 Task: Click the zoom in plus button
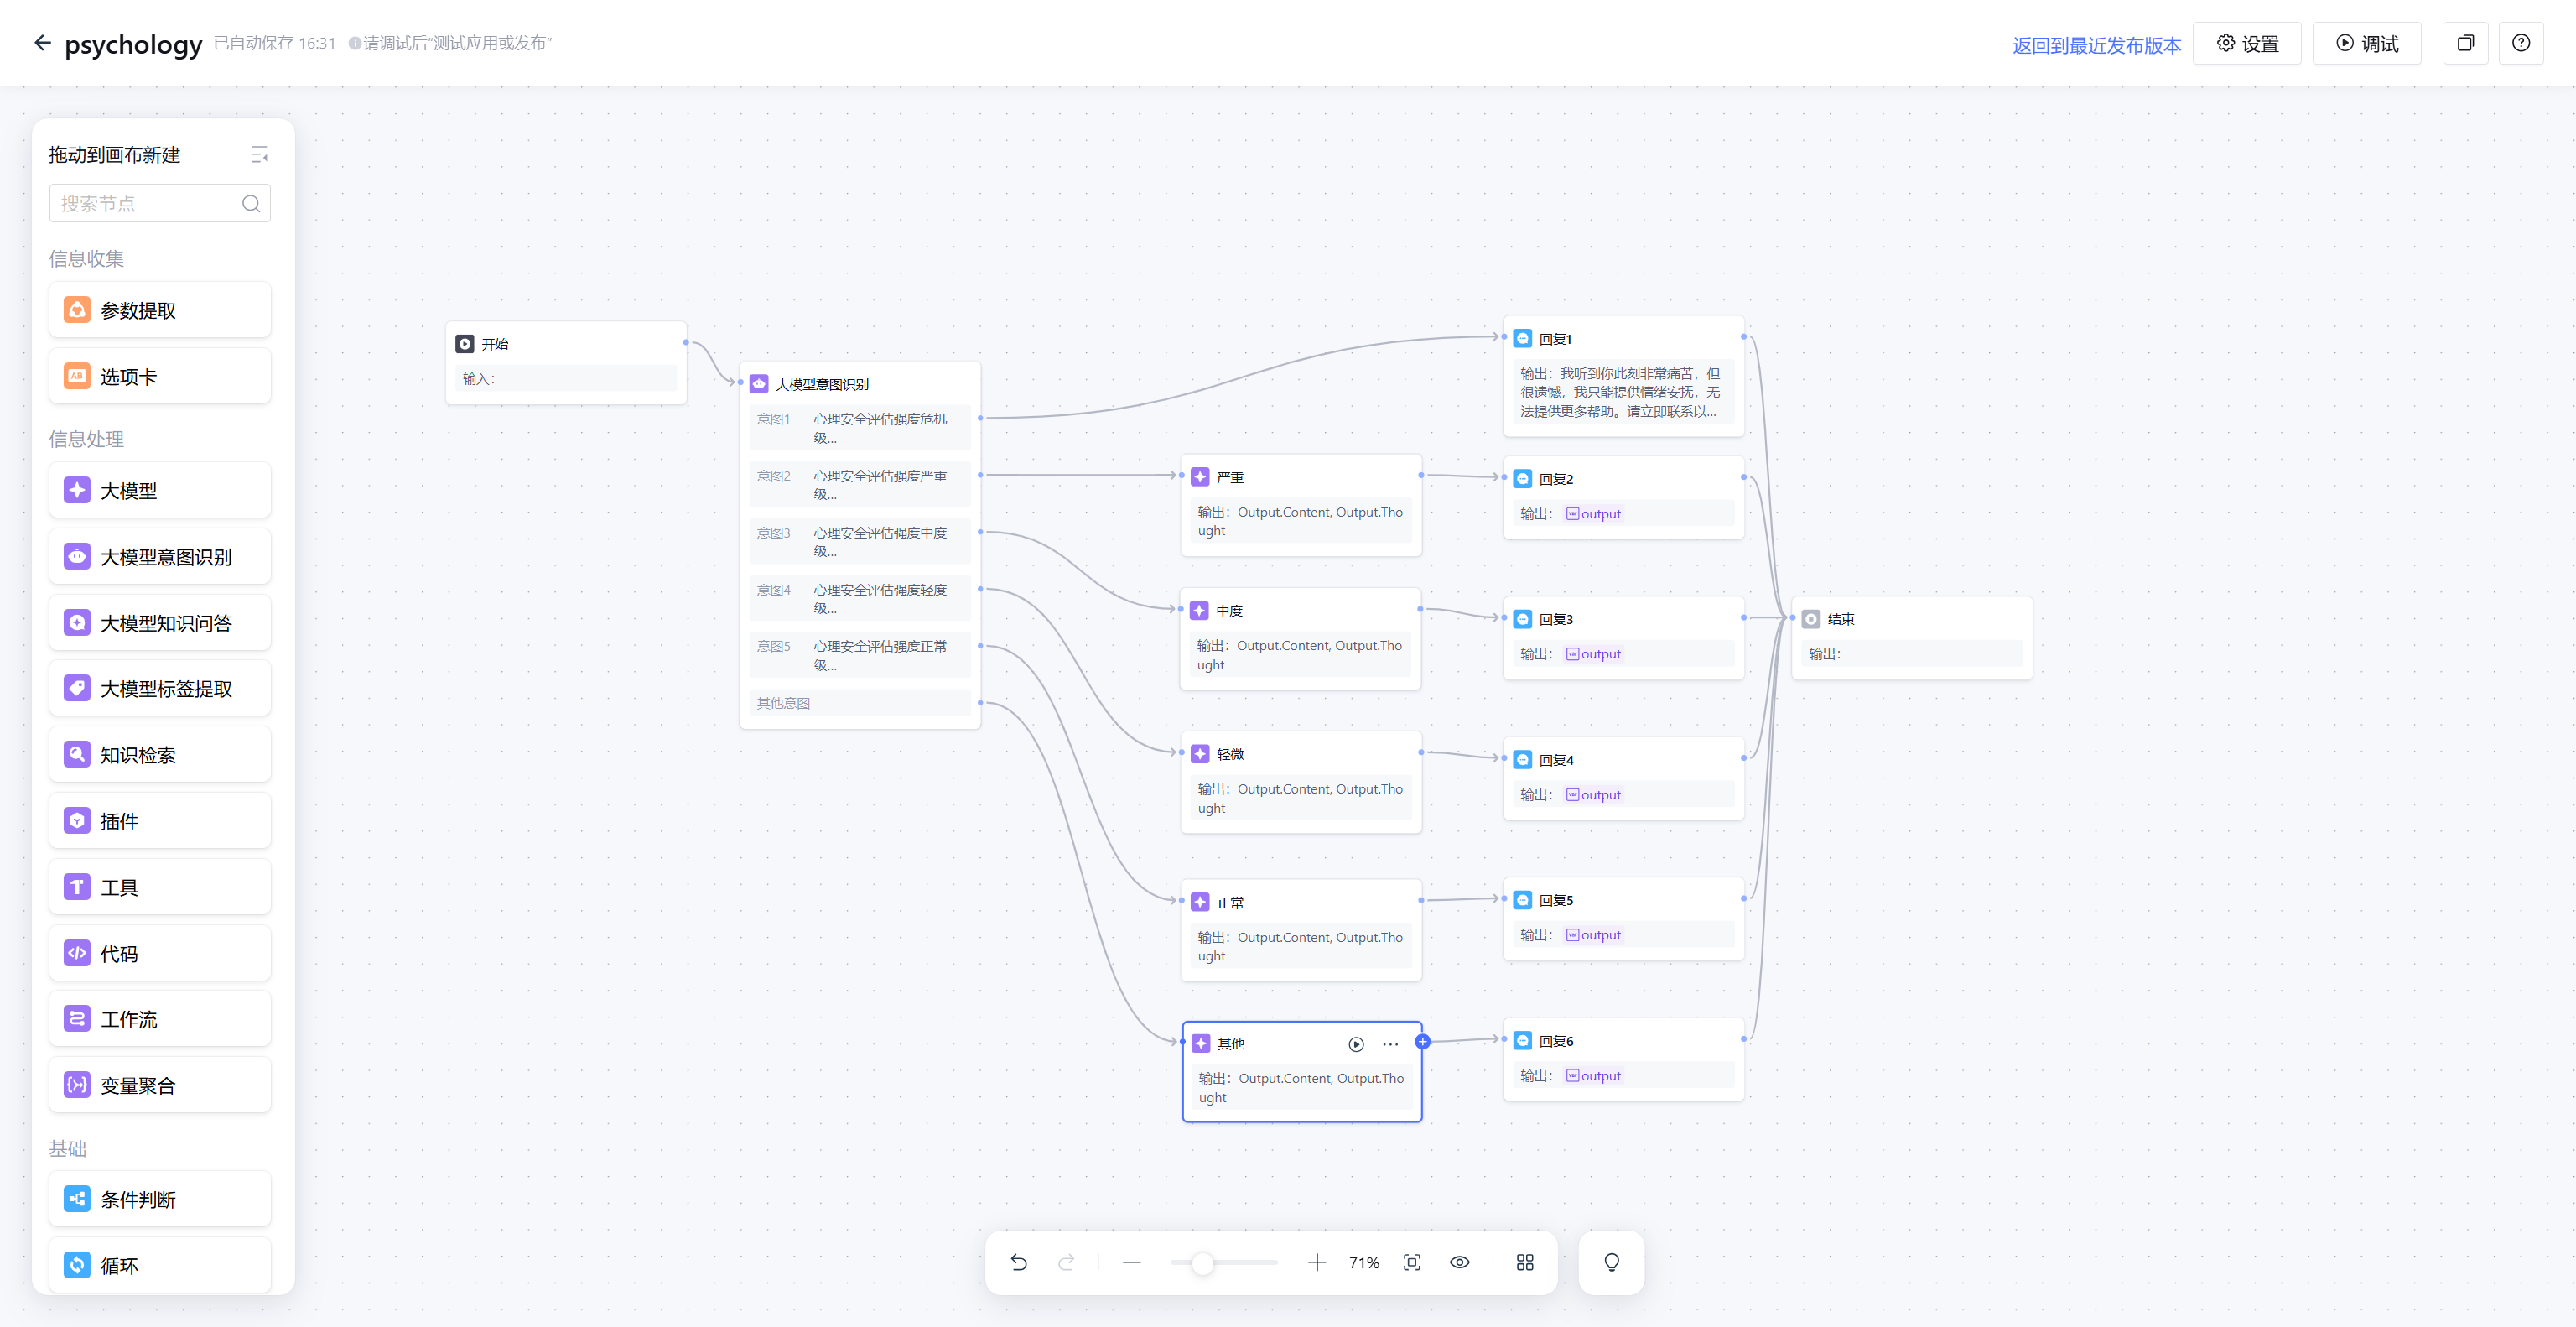pos(1317,1262)
